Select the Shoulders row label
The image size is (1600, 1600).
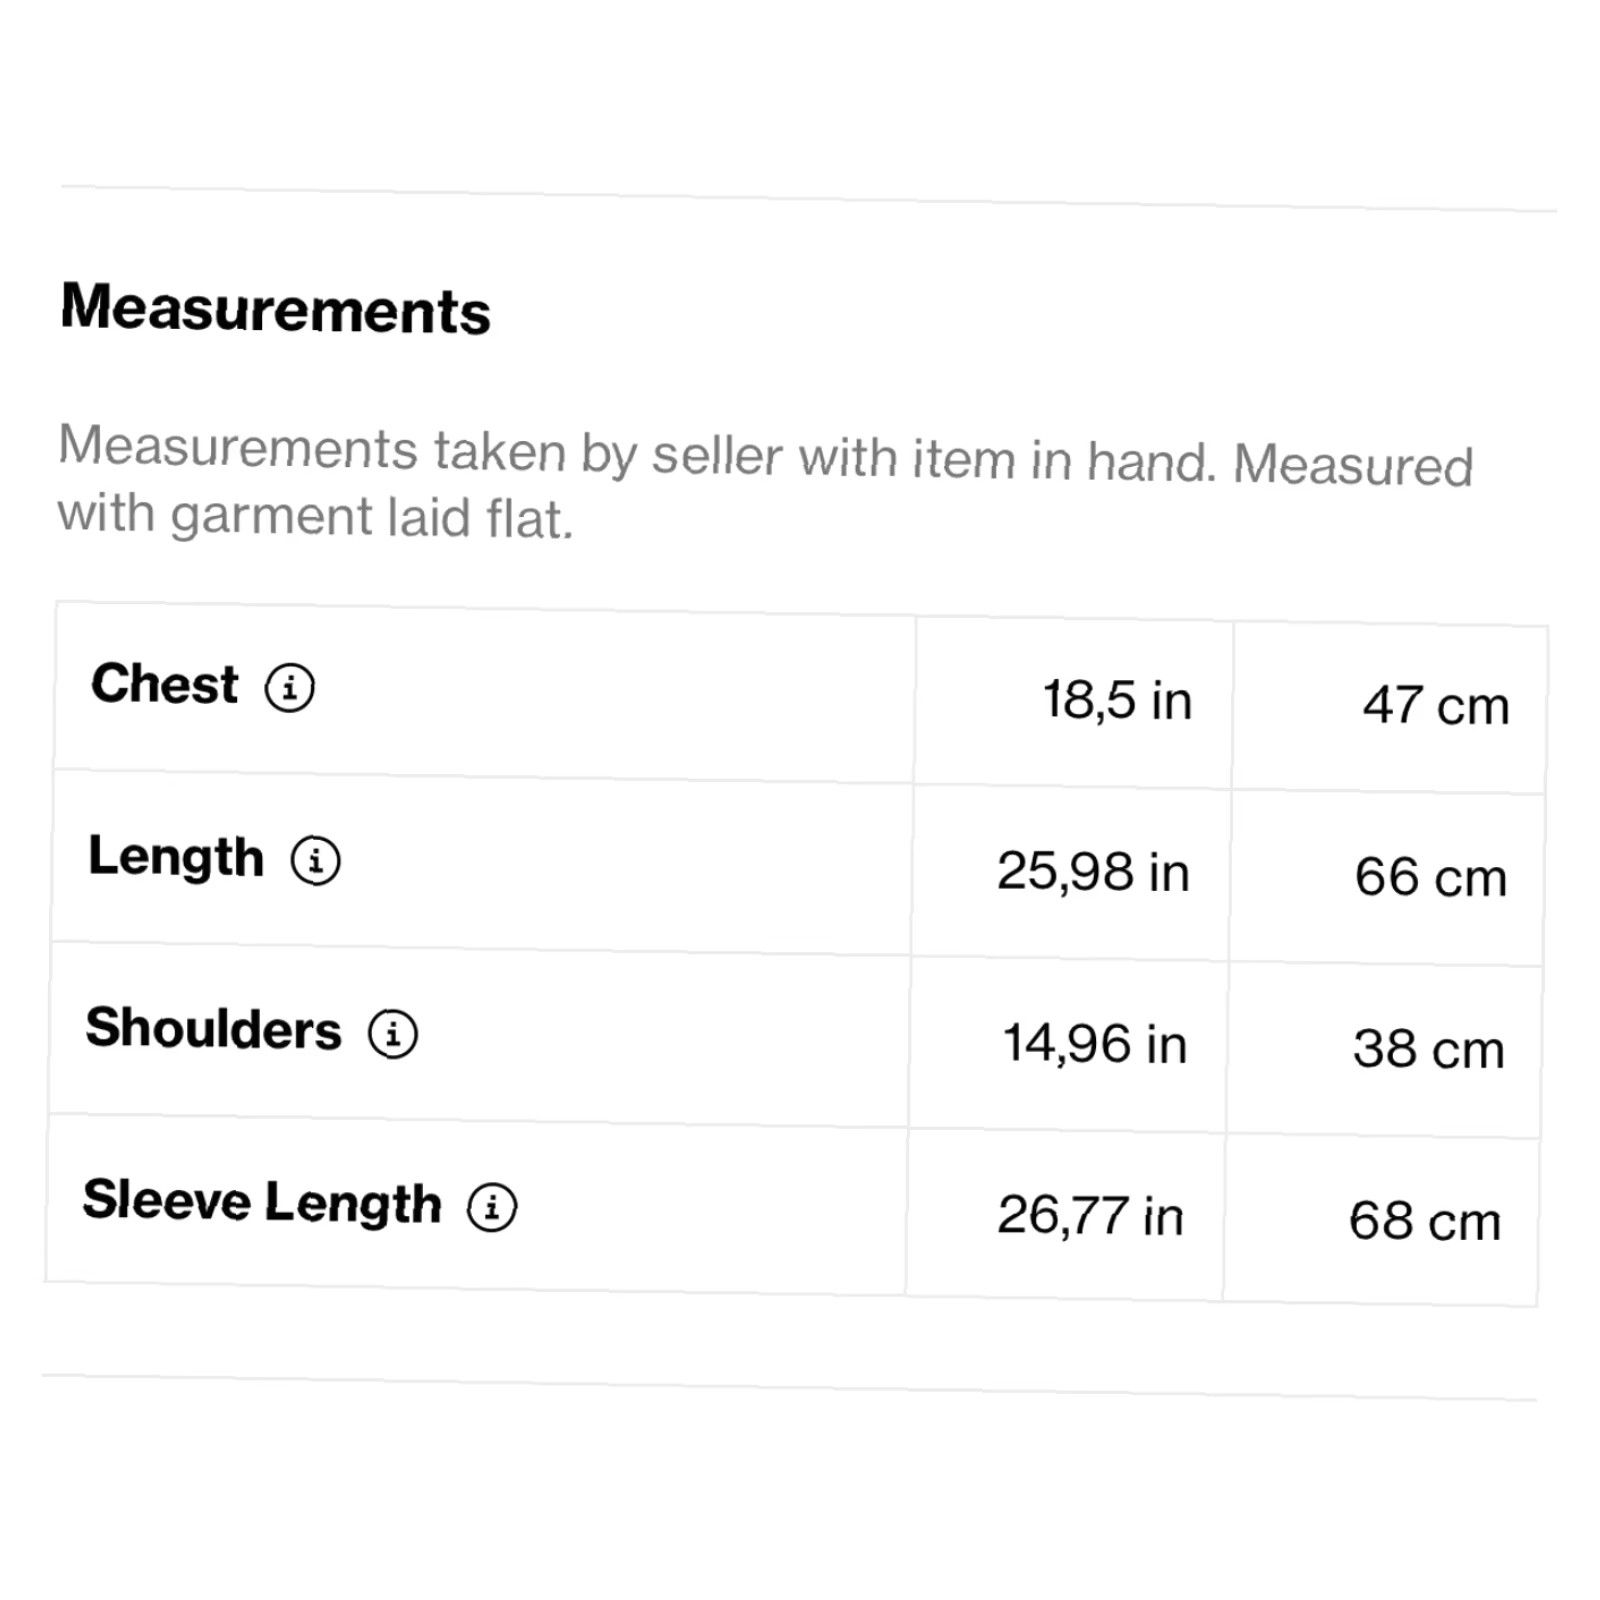(214, 1029)
